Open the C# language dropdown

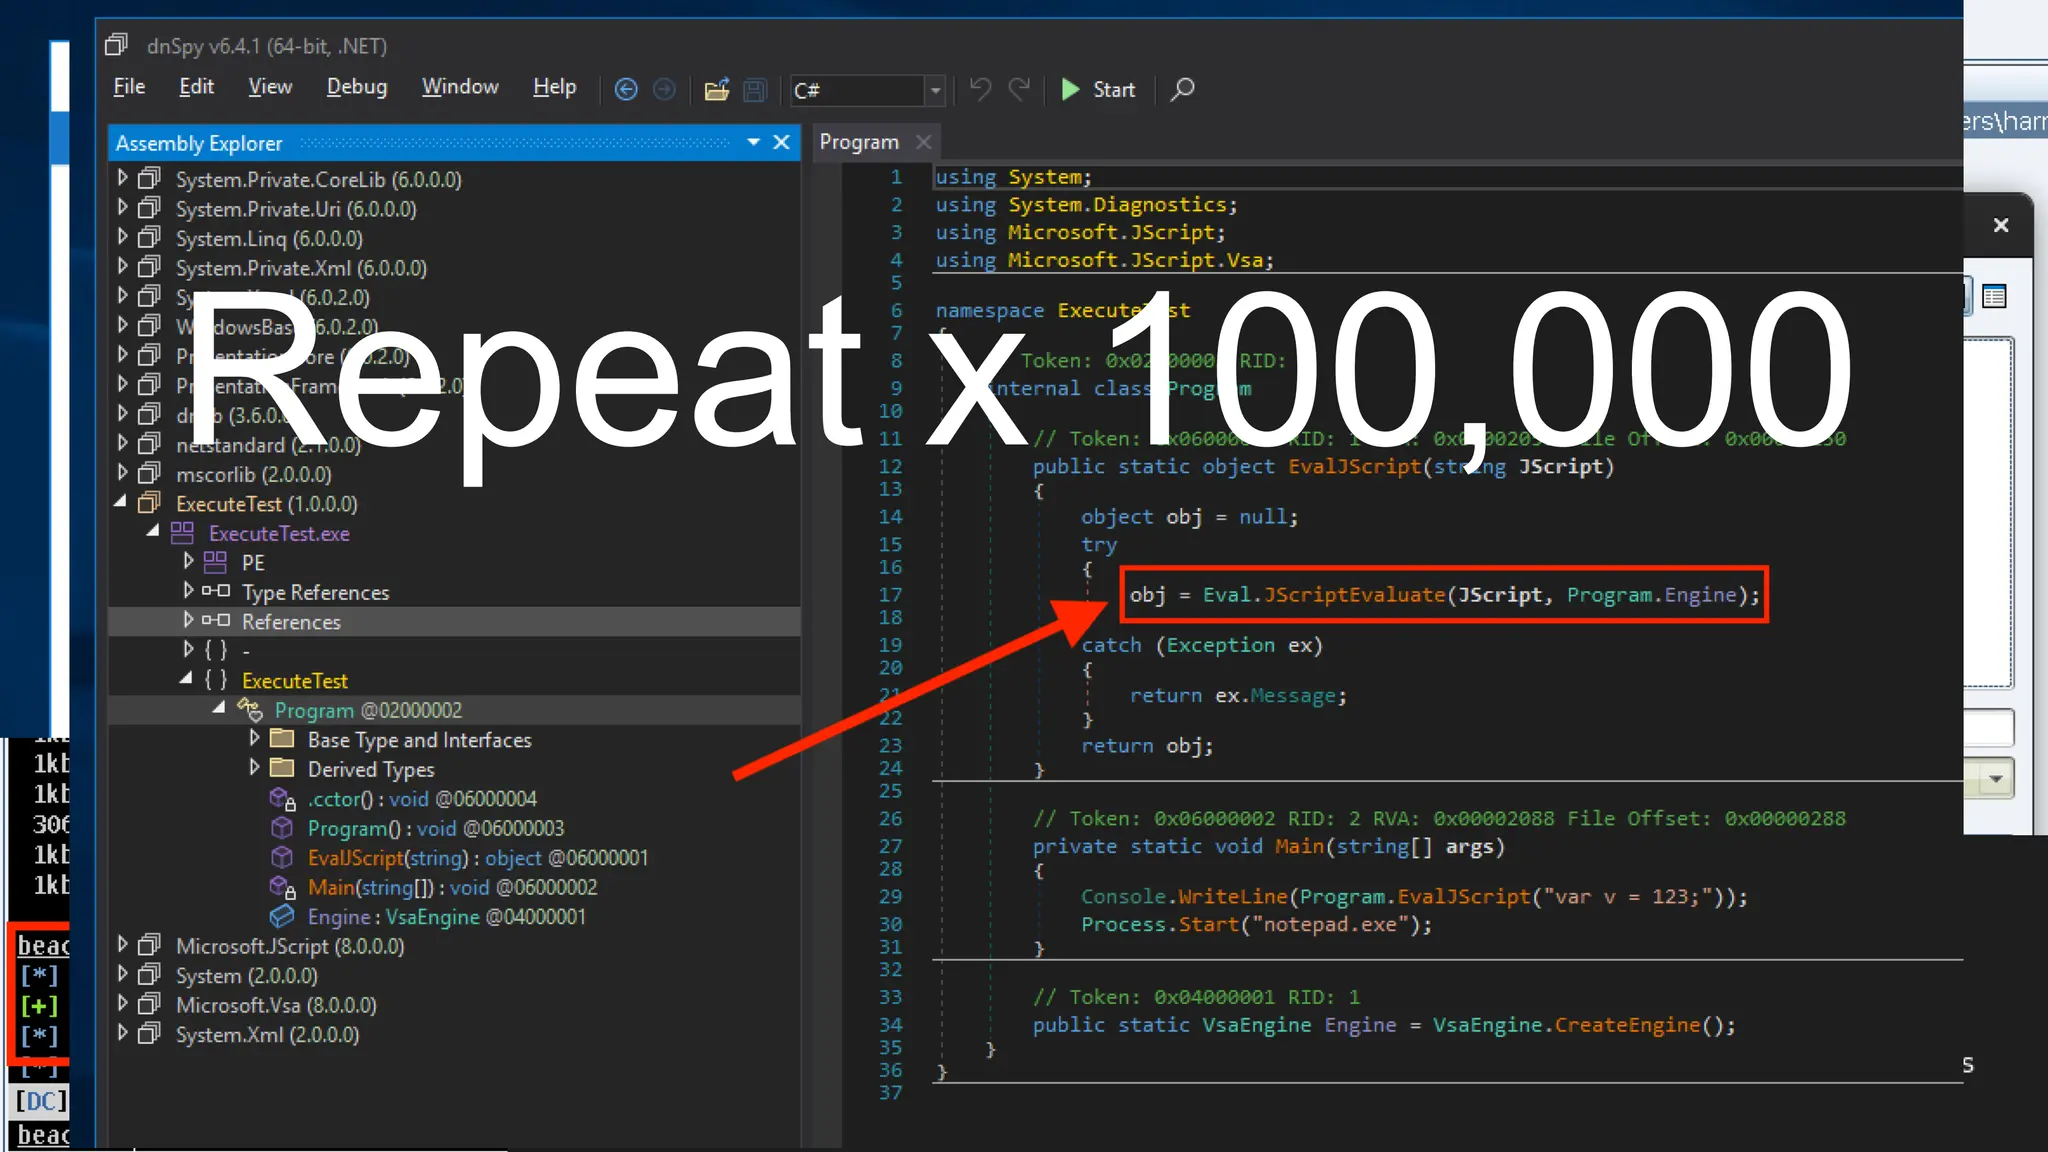click(935, 91)
